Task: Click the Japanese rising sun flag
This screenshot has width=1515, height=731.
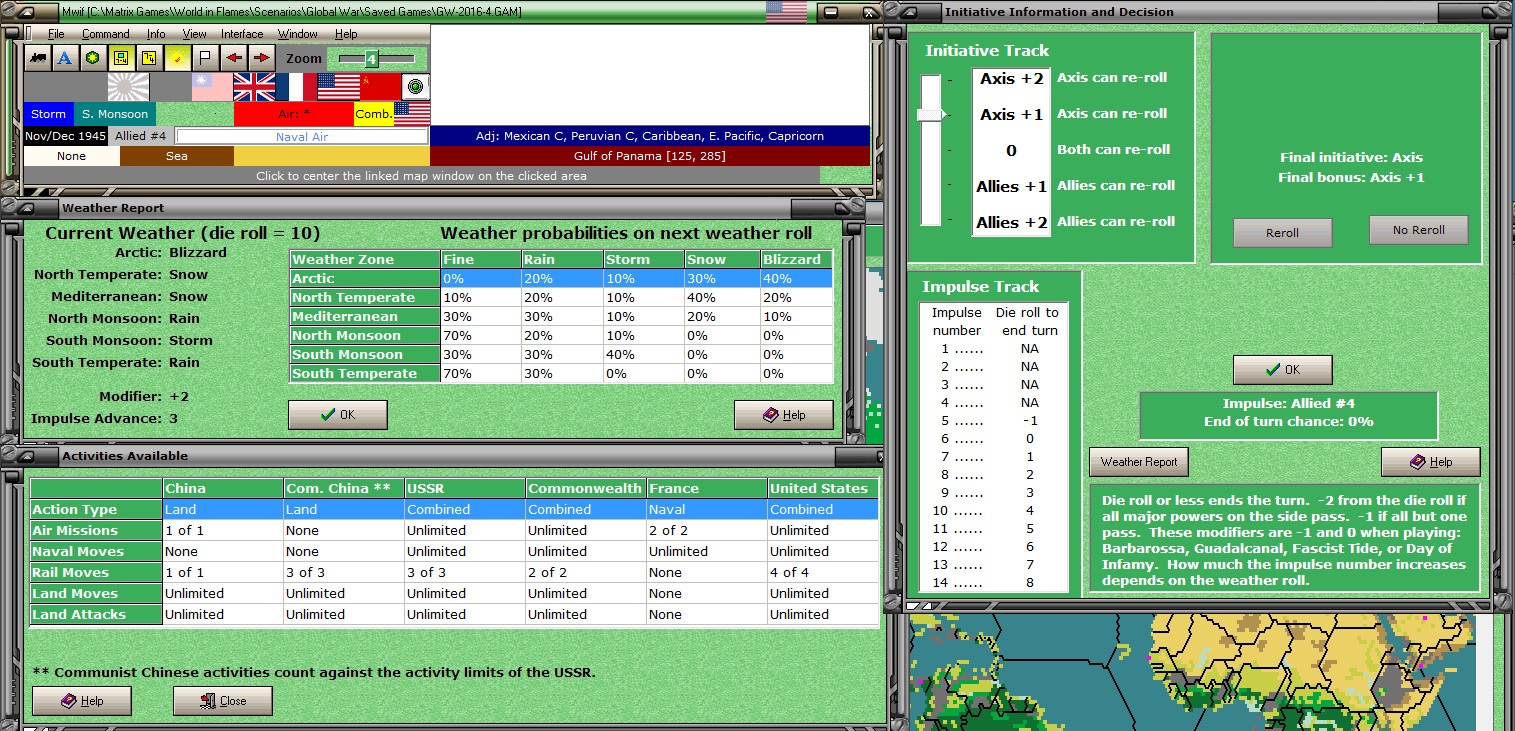Action: [x=128, y=87]
